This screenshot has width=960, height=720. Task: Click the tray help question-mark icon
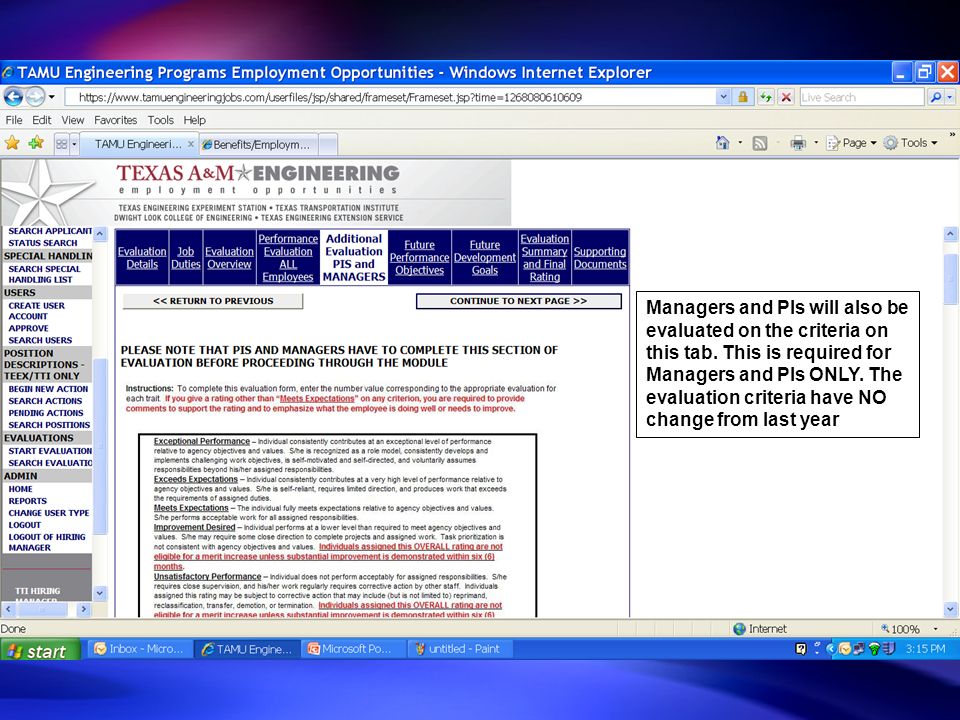click(x=801, y=649)
